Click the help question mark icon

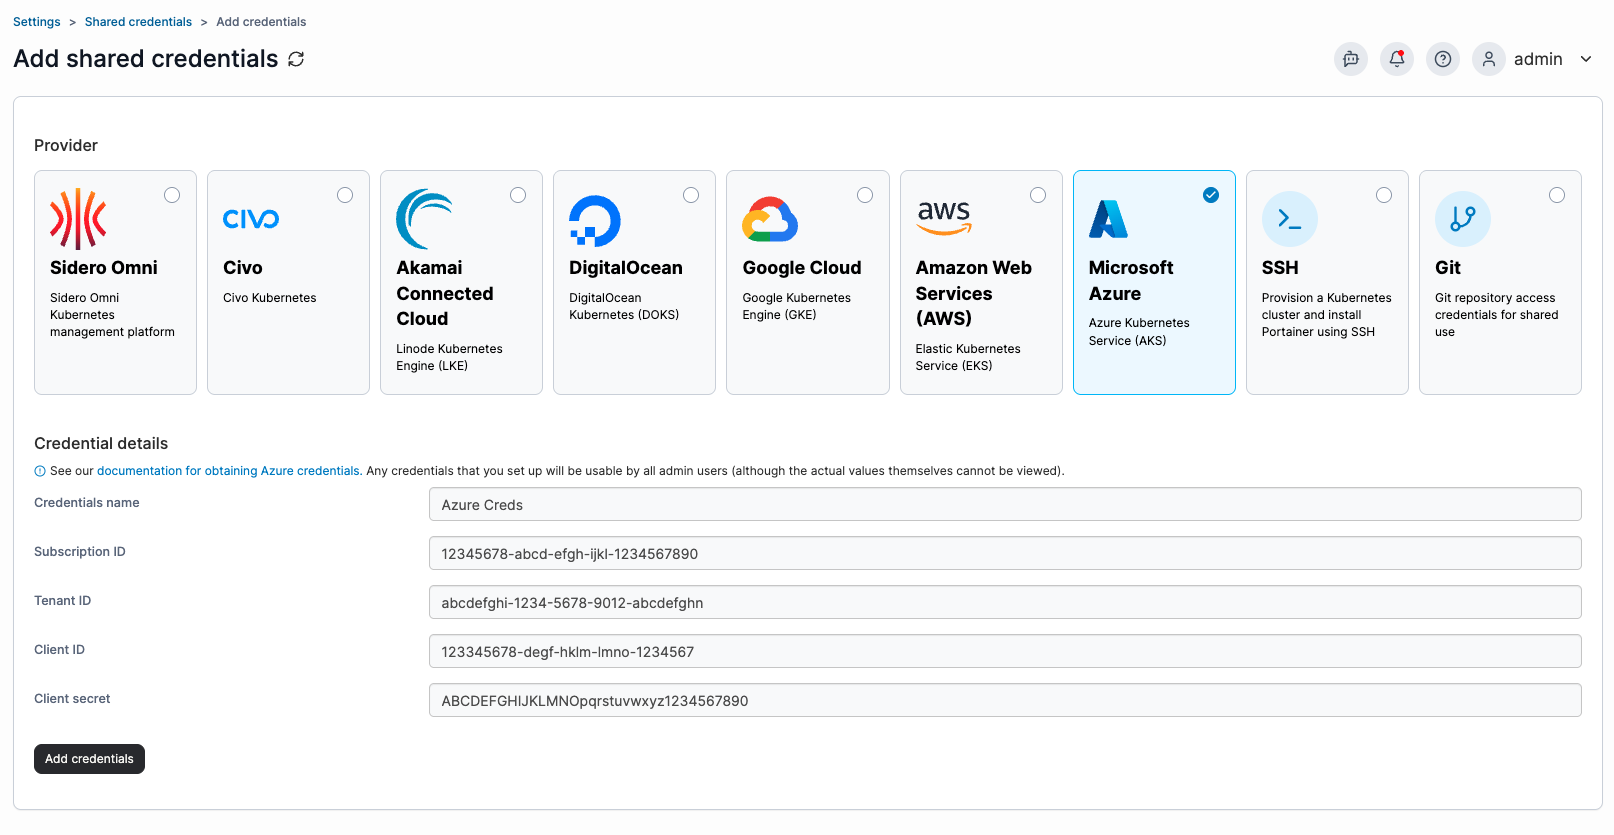pos(1443,59)
